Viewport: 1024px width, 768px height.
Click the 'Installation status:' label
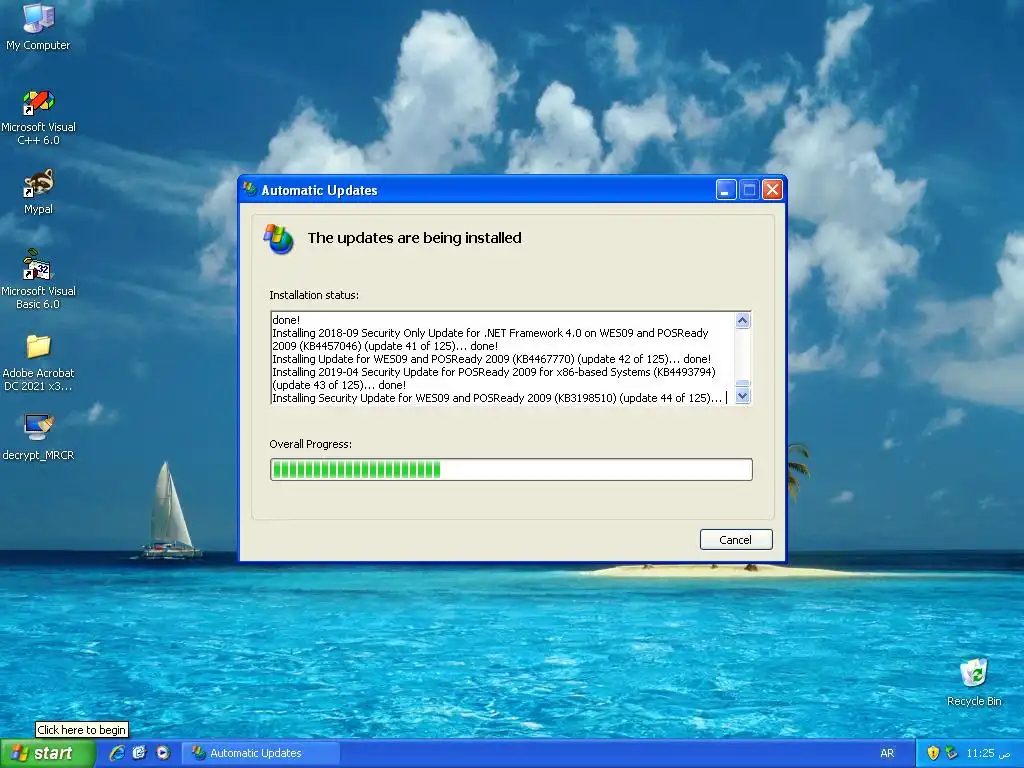(314, 295)
